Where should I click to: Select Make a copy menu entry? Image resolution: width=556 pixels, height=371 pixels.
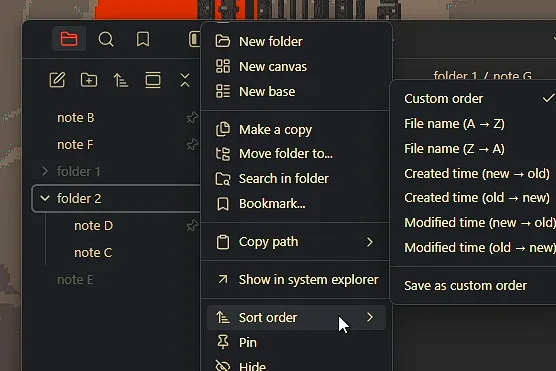tap(296, 129)
